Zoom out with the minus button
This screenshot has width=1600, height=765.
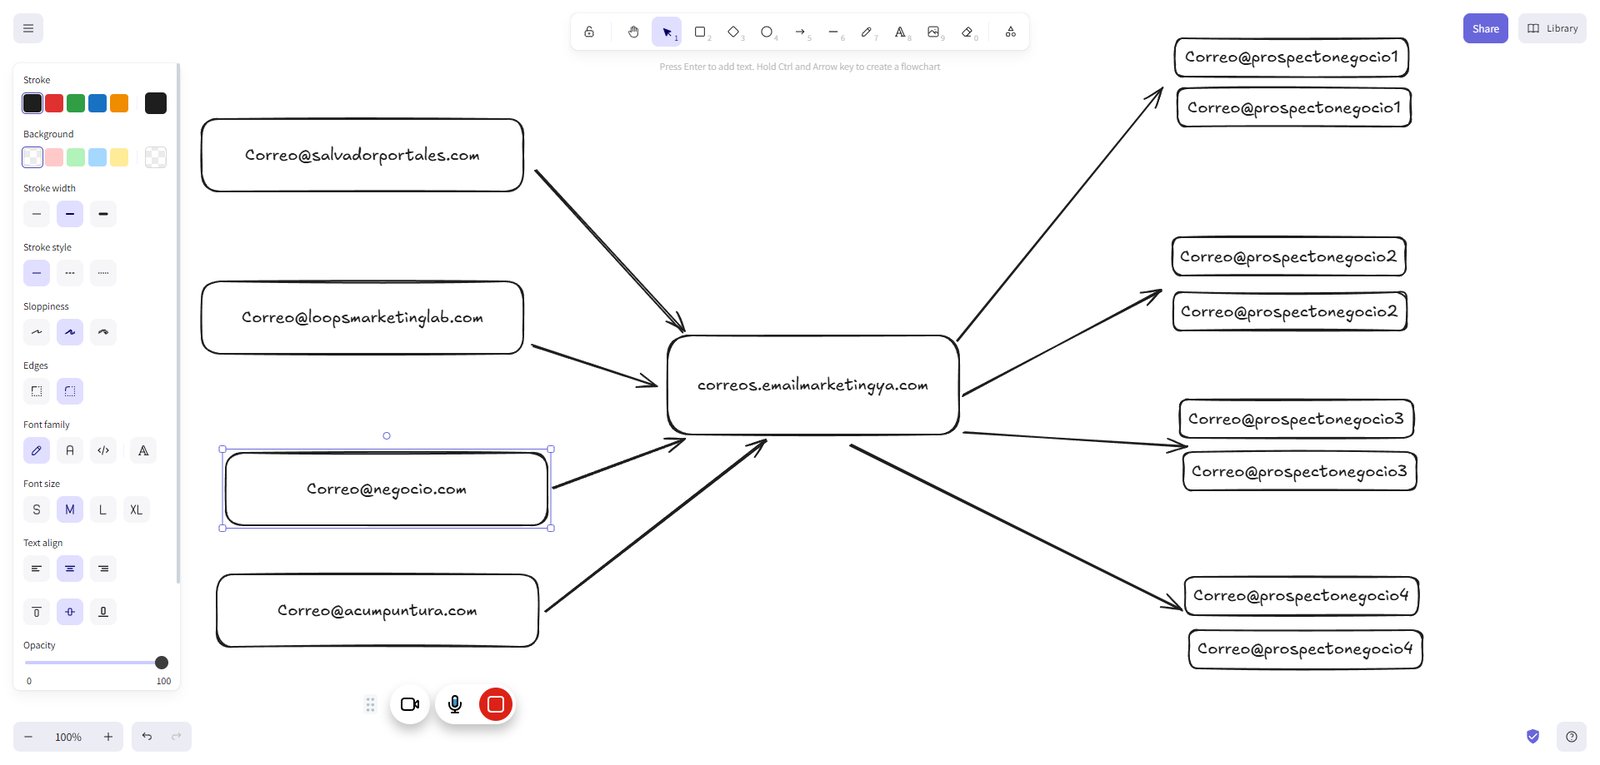click(28, 737)
